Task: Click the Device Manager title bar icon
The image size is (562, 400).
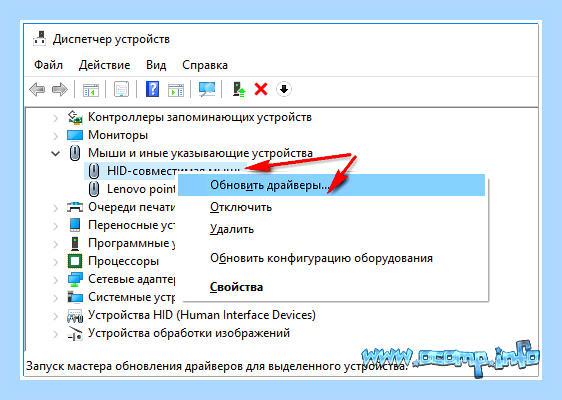Action: coord(39,38)
